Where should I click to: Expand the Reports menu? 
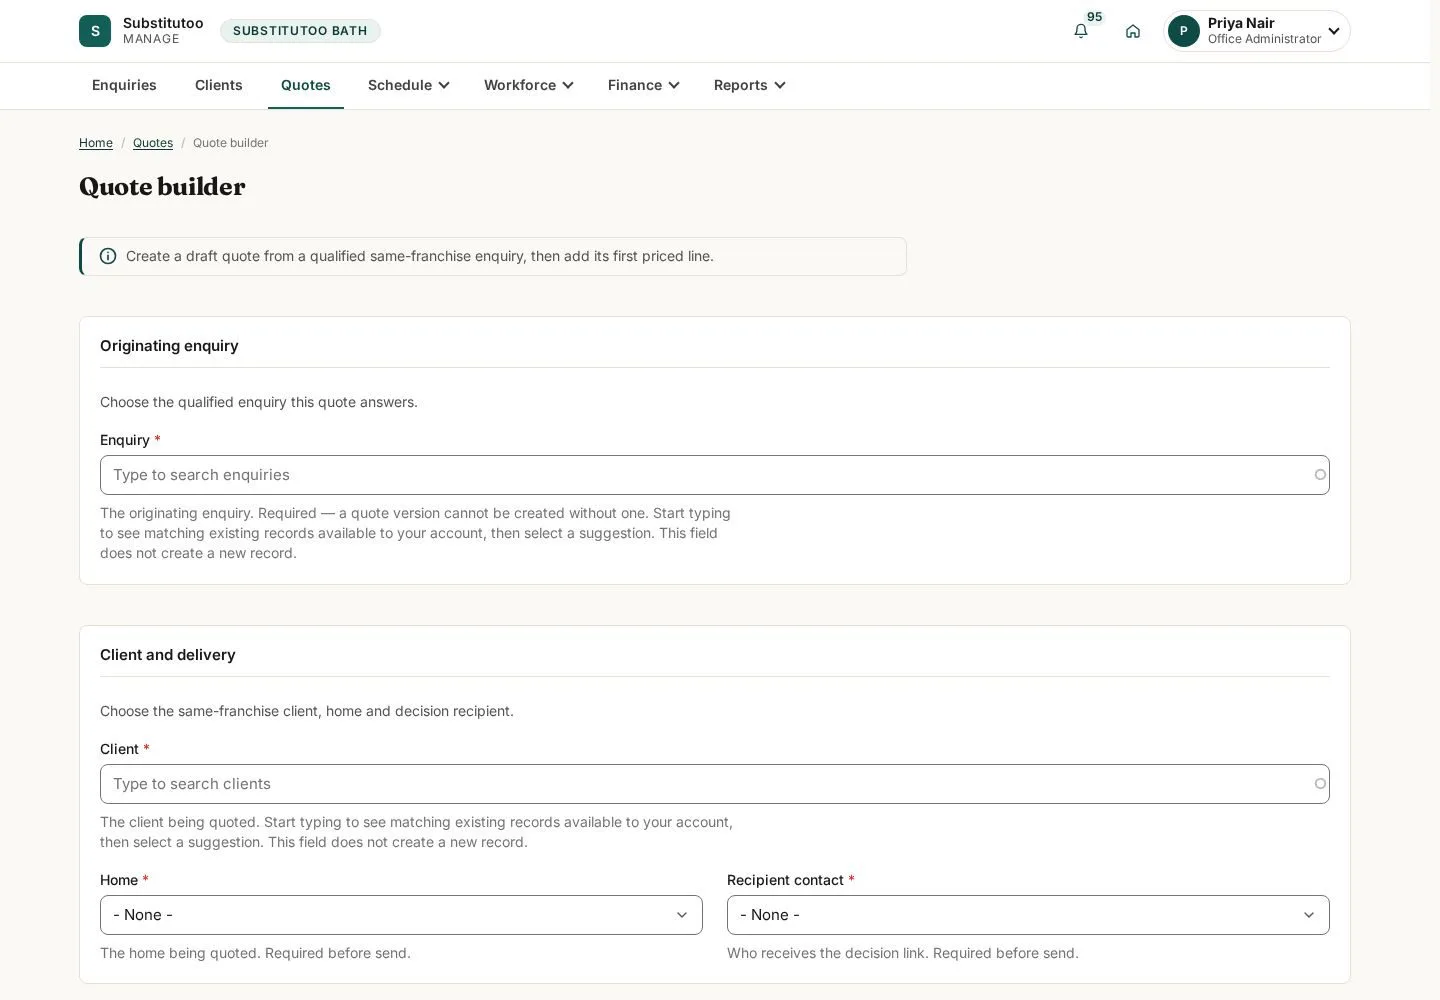click(x=750, y=85)
